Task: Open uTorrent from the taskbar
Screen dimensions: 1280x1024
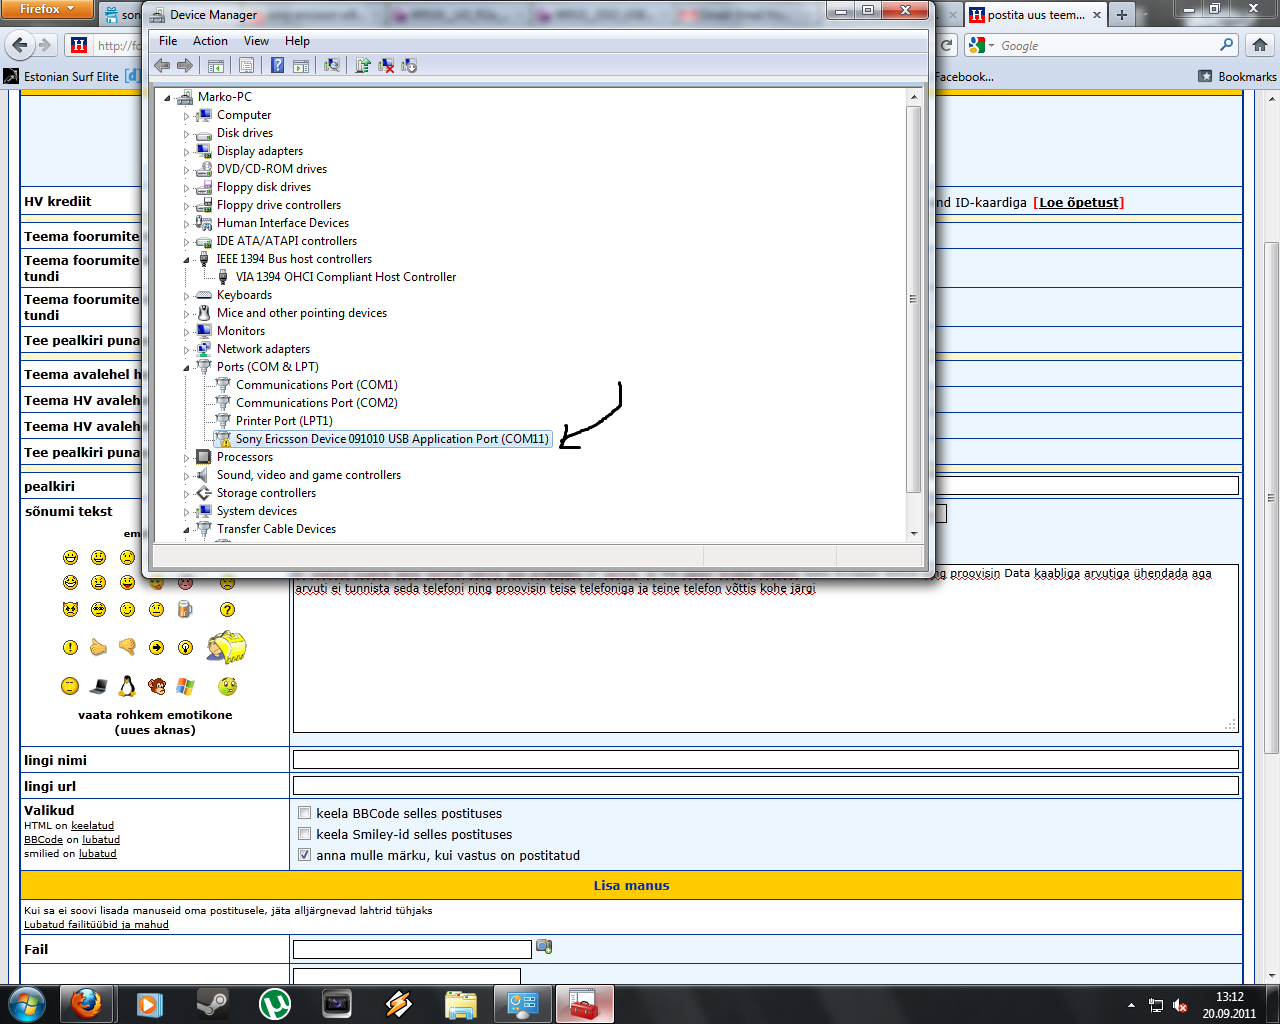Action: click(x=274, y=1003)
